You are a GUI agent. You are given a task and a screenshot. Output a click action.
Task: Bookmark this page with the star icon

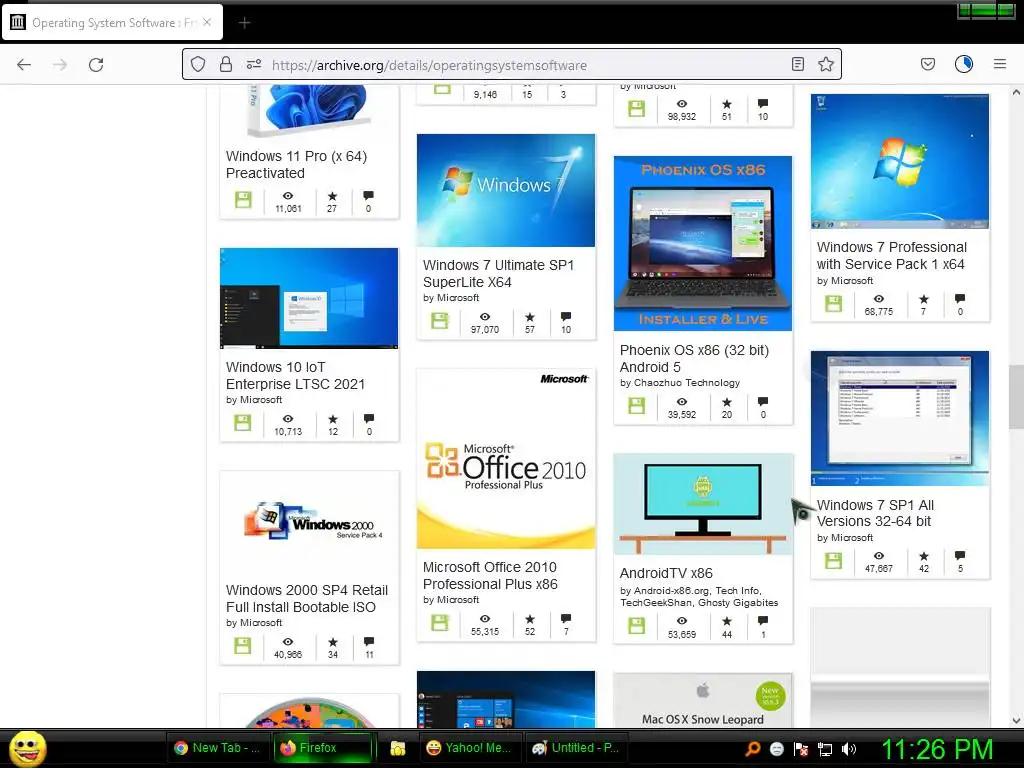tap(825, 64)
